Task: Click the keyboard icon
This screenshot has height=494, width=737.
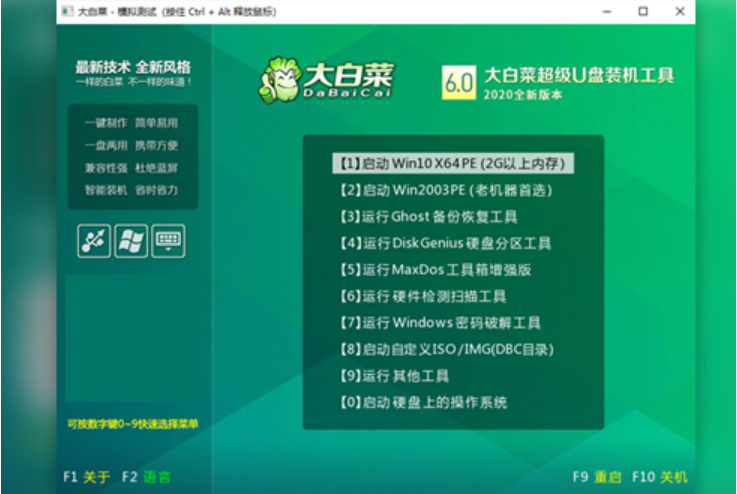Action: click(168, 241)
